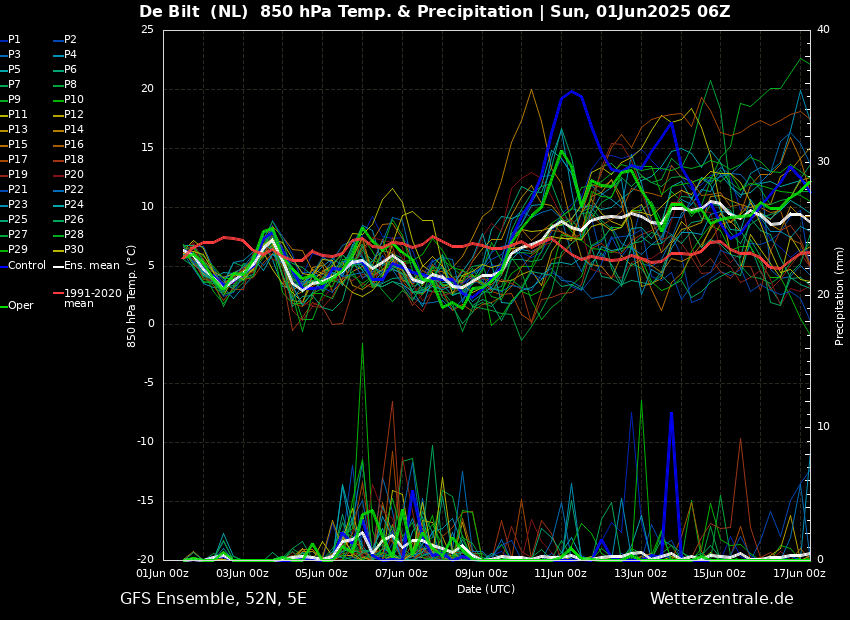This screenshot has width=850, height=620.
Task: Click P29 in the legend
Action: pos(14,250)
